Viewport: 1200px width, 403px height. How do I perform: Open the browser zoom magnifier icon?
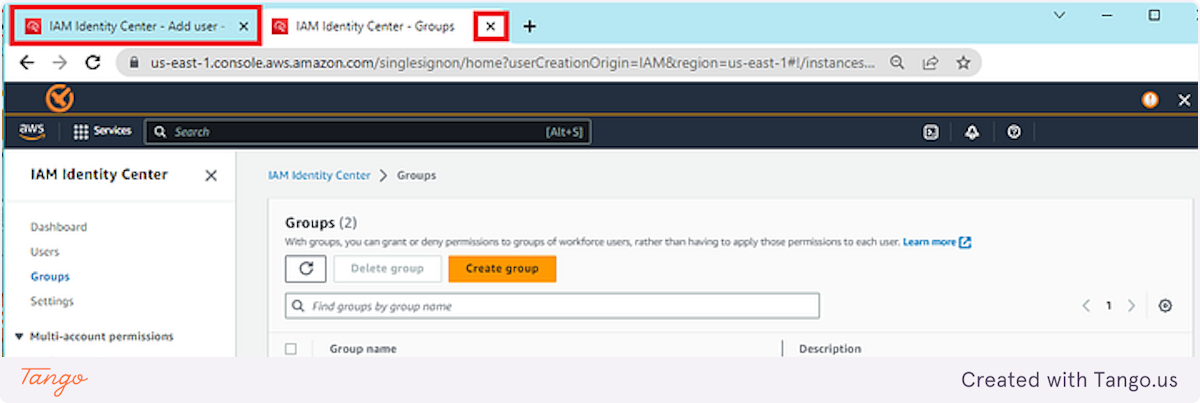point(898,62)
